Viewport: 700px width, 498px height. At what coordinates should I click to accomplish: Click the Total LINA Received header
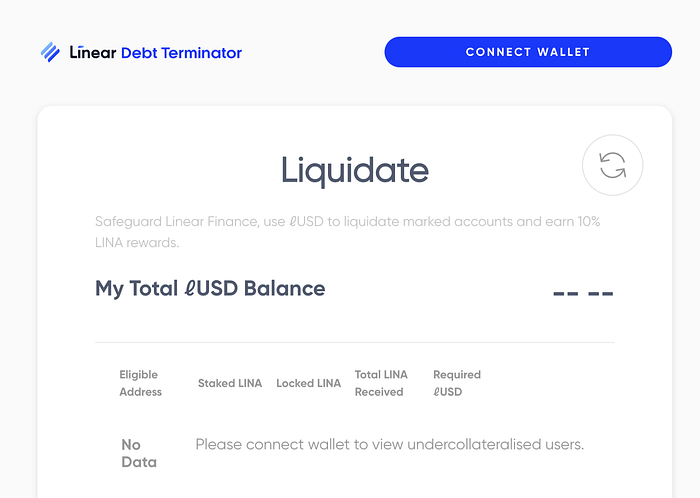[x=381, y=383]
